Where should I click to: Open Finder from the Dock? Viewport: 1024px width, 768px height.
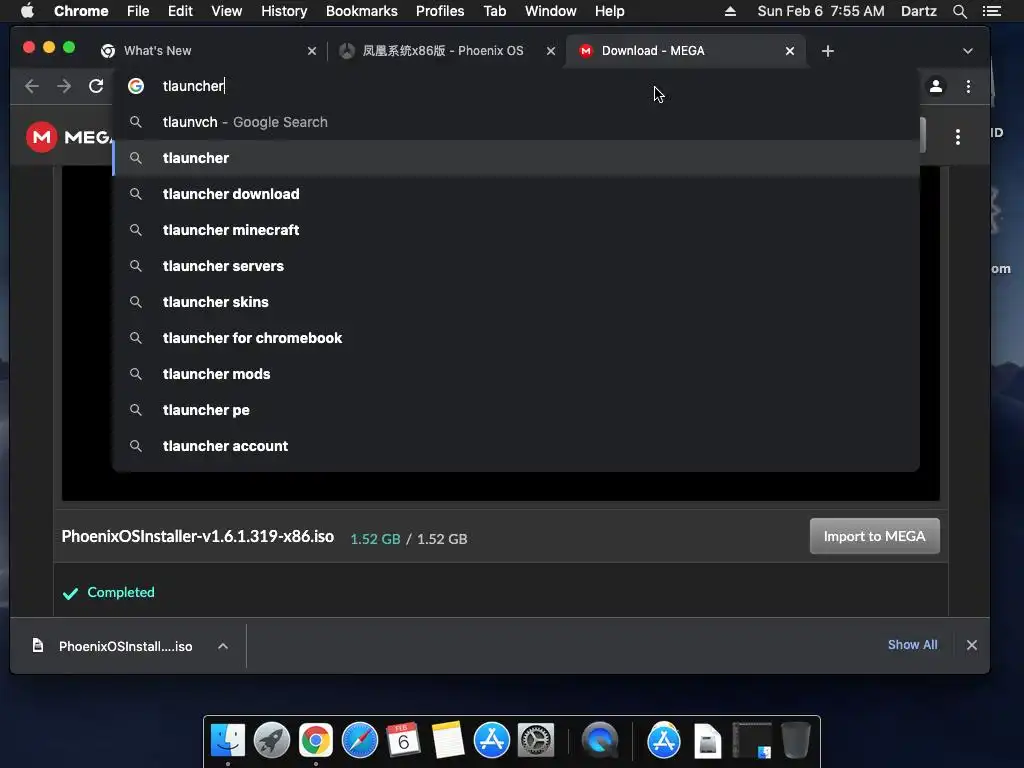(x=228, y=741)
